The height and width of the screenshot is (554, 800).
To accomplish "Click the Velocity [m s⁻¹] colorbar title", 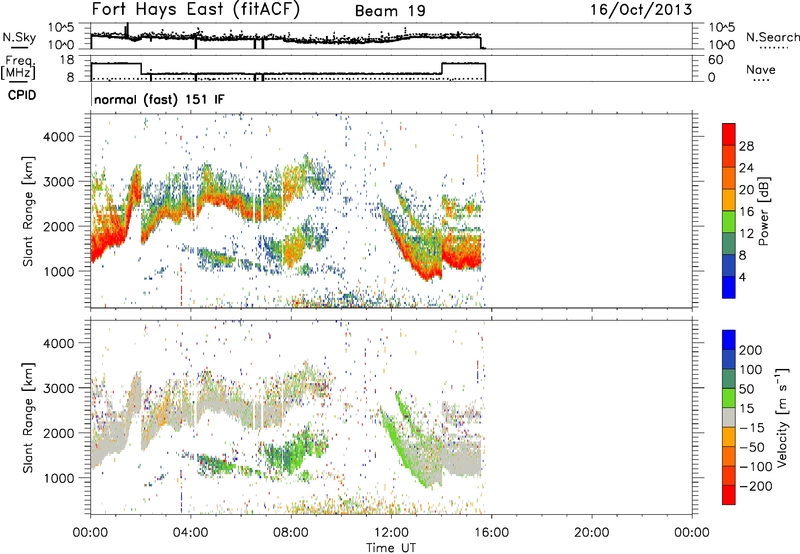I will coord(782,417).
